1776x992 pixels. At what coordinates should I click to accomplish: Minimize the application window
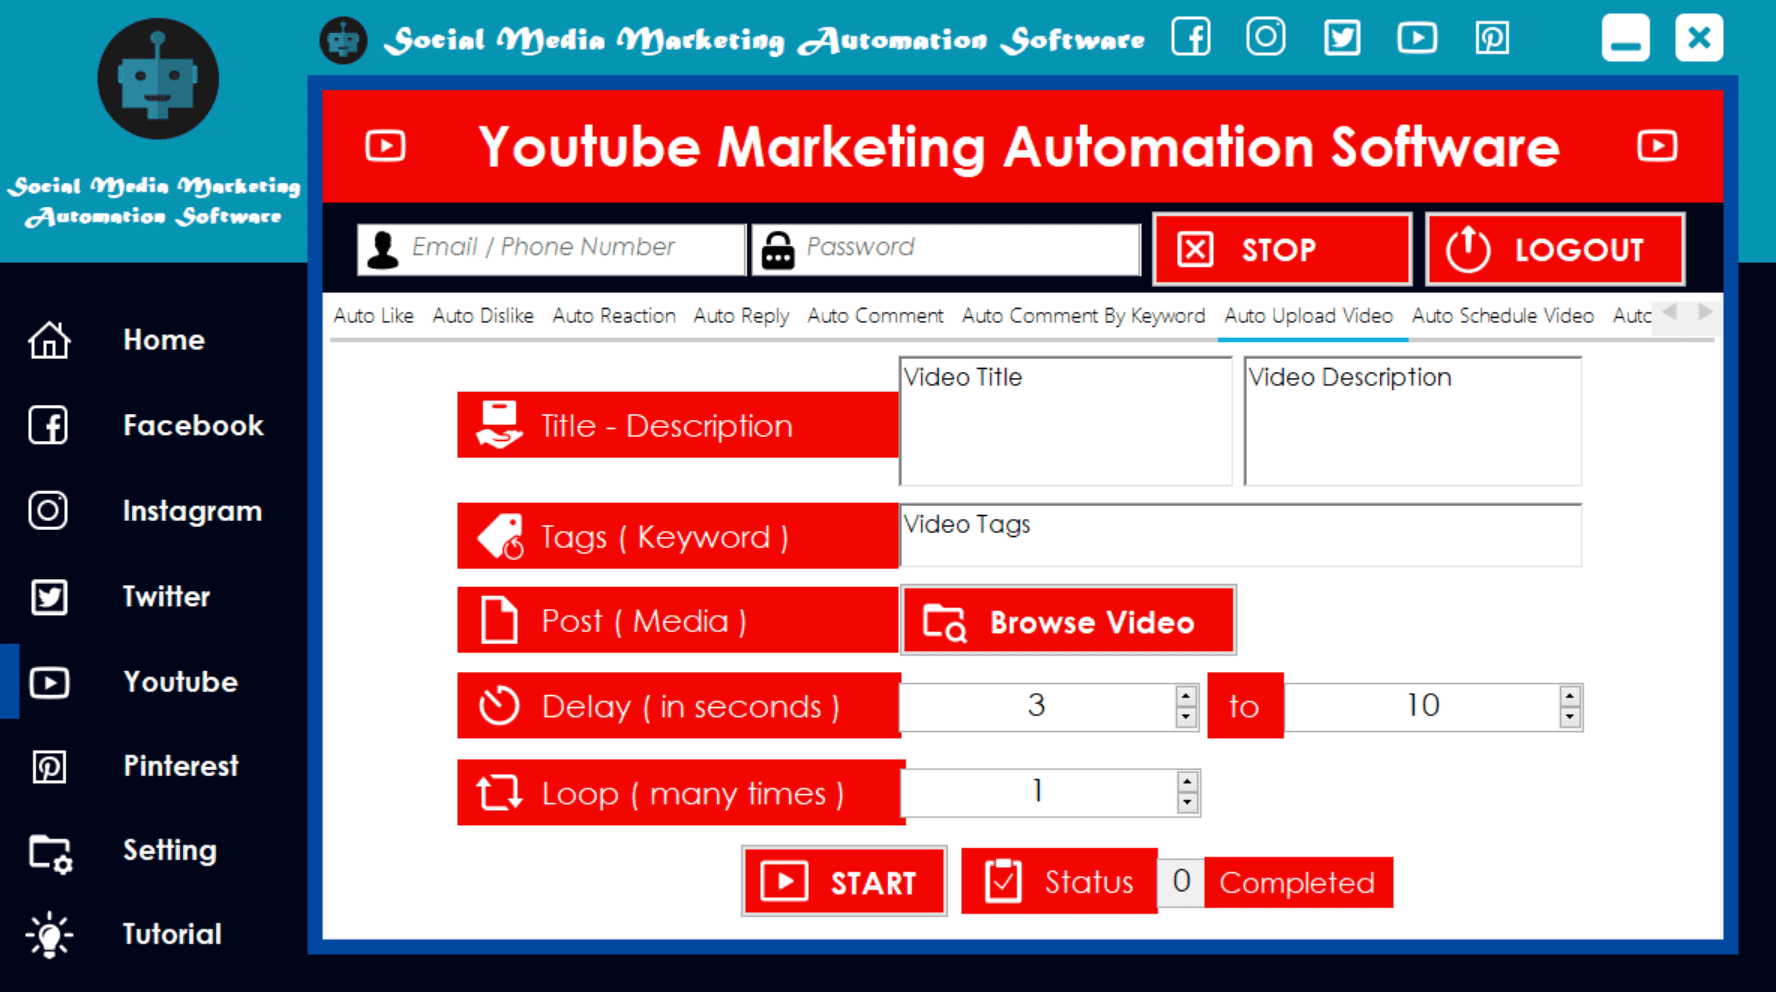coord(1625,38)
